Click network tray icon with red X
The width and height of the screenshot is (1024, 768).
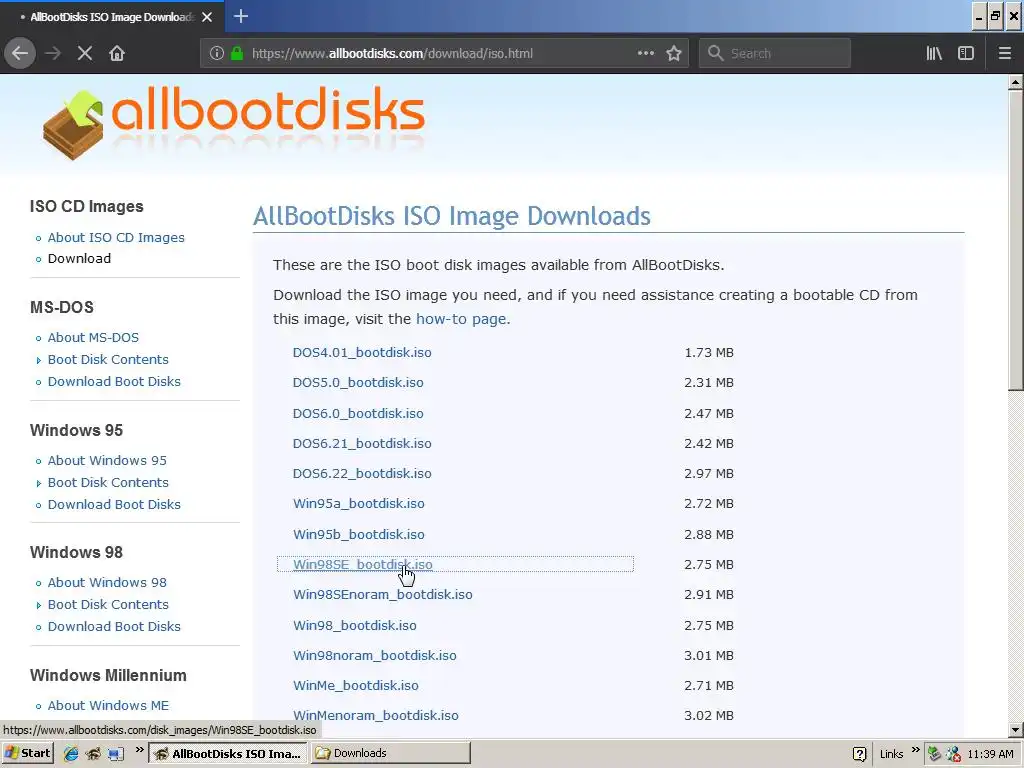click(x=953, y=754)
